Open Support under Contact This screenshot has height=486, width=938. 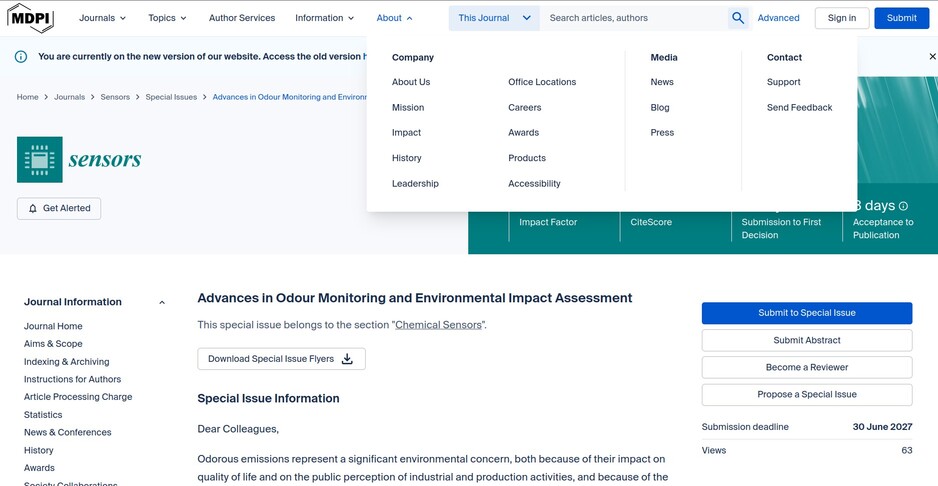point(784,82)
